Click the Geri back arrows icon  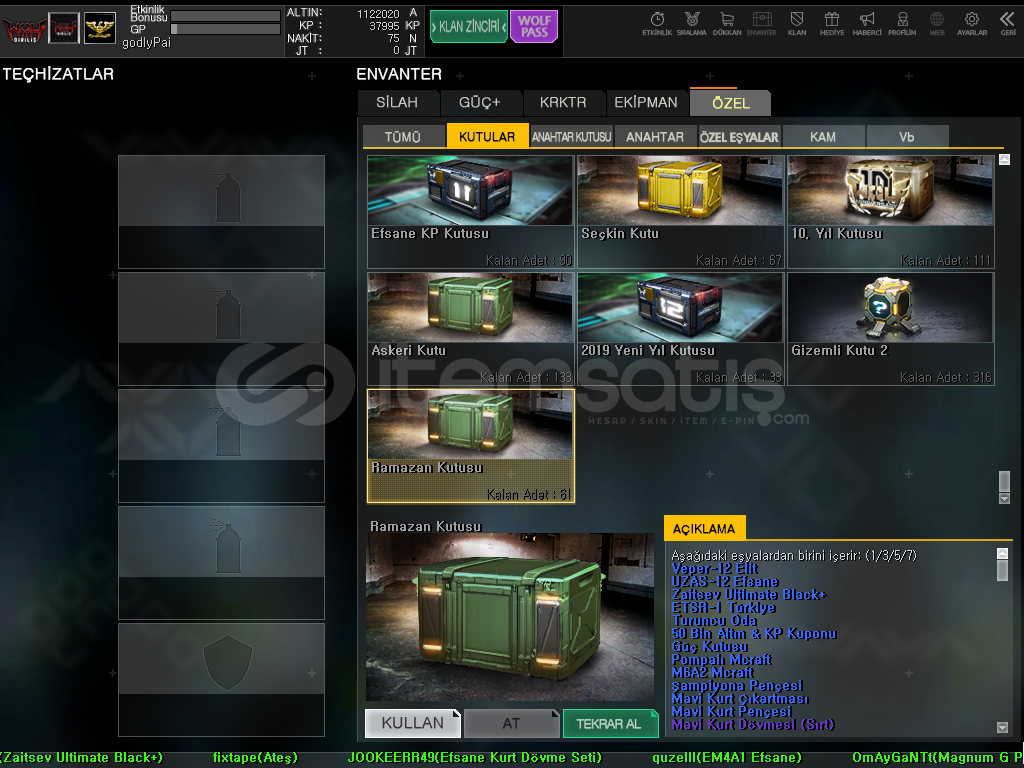pyautogui.click(x=1008, y=24)
